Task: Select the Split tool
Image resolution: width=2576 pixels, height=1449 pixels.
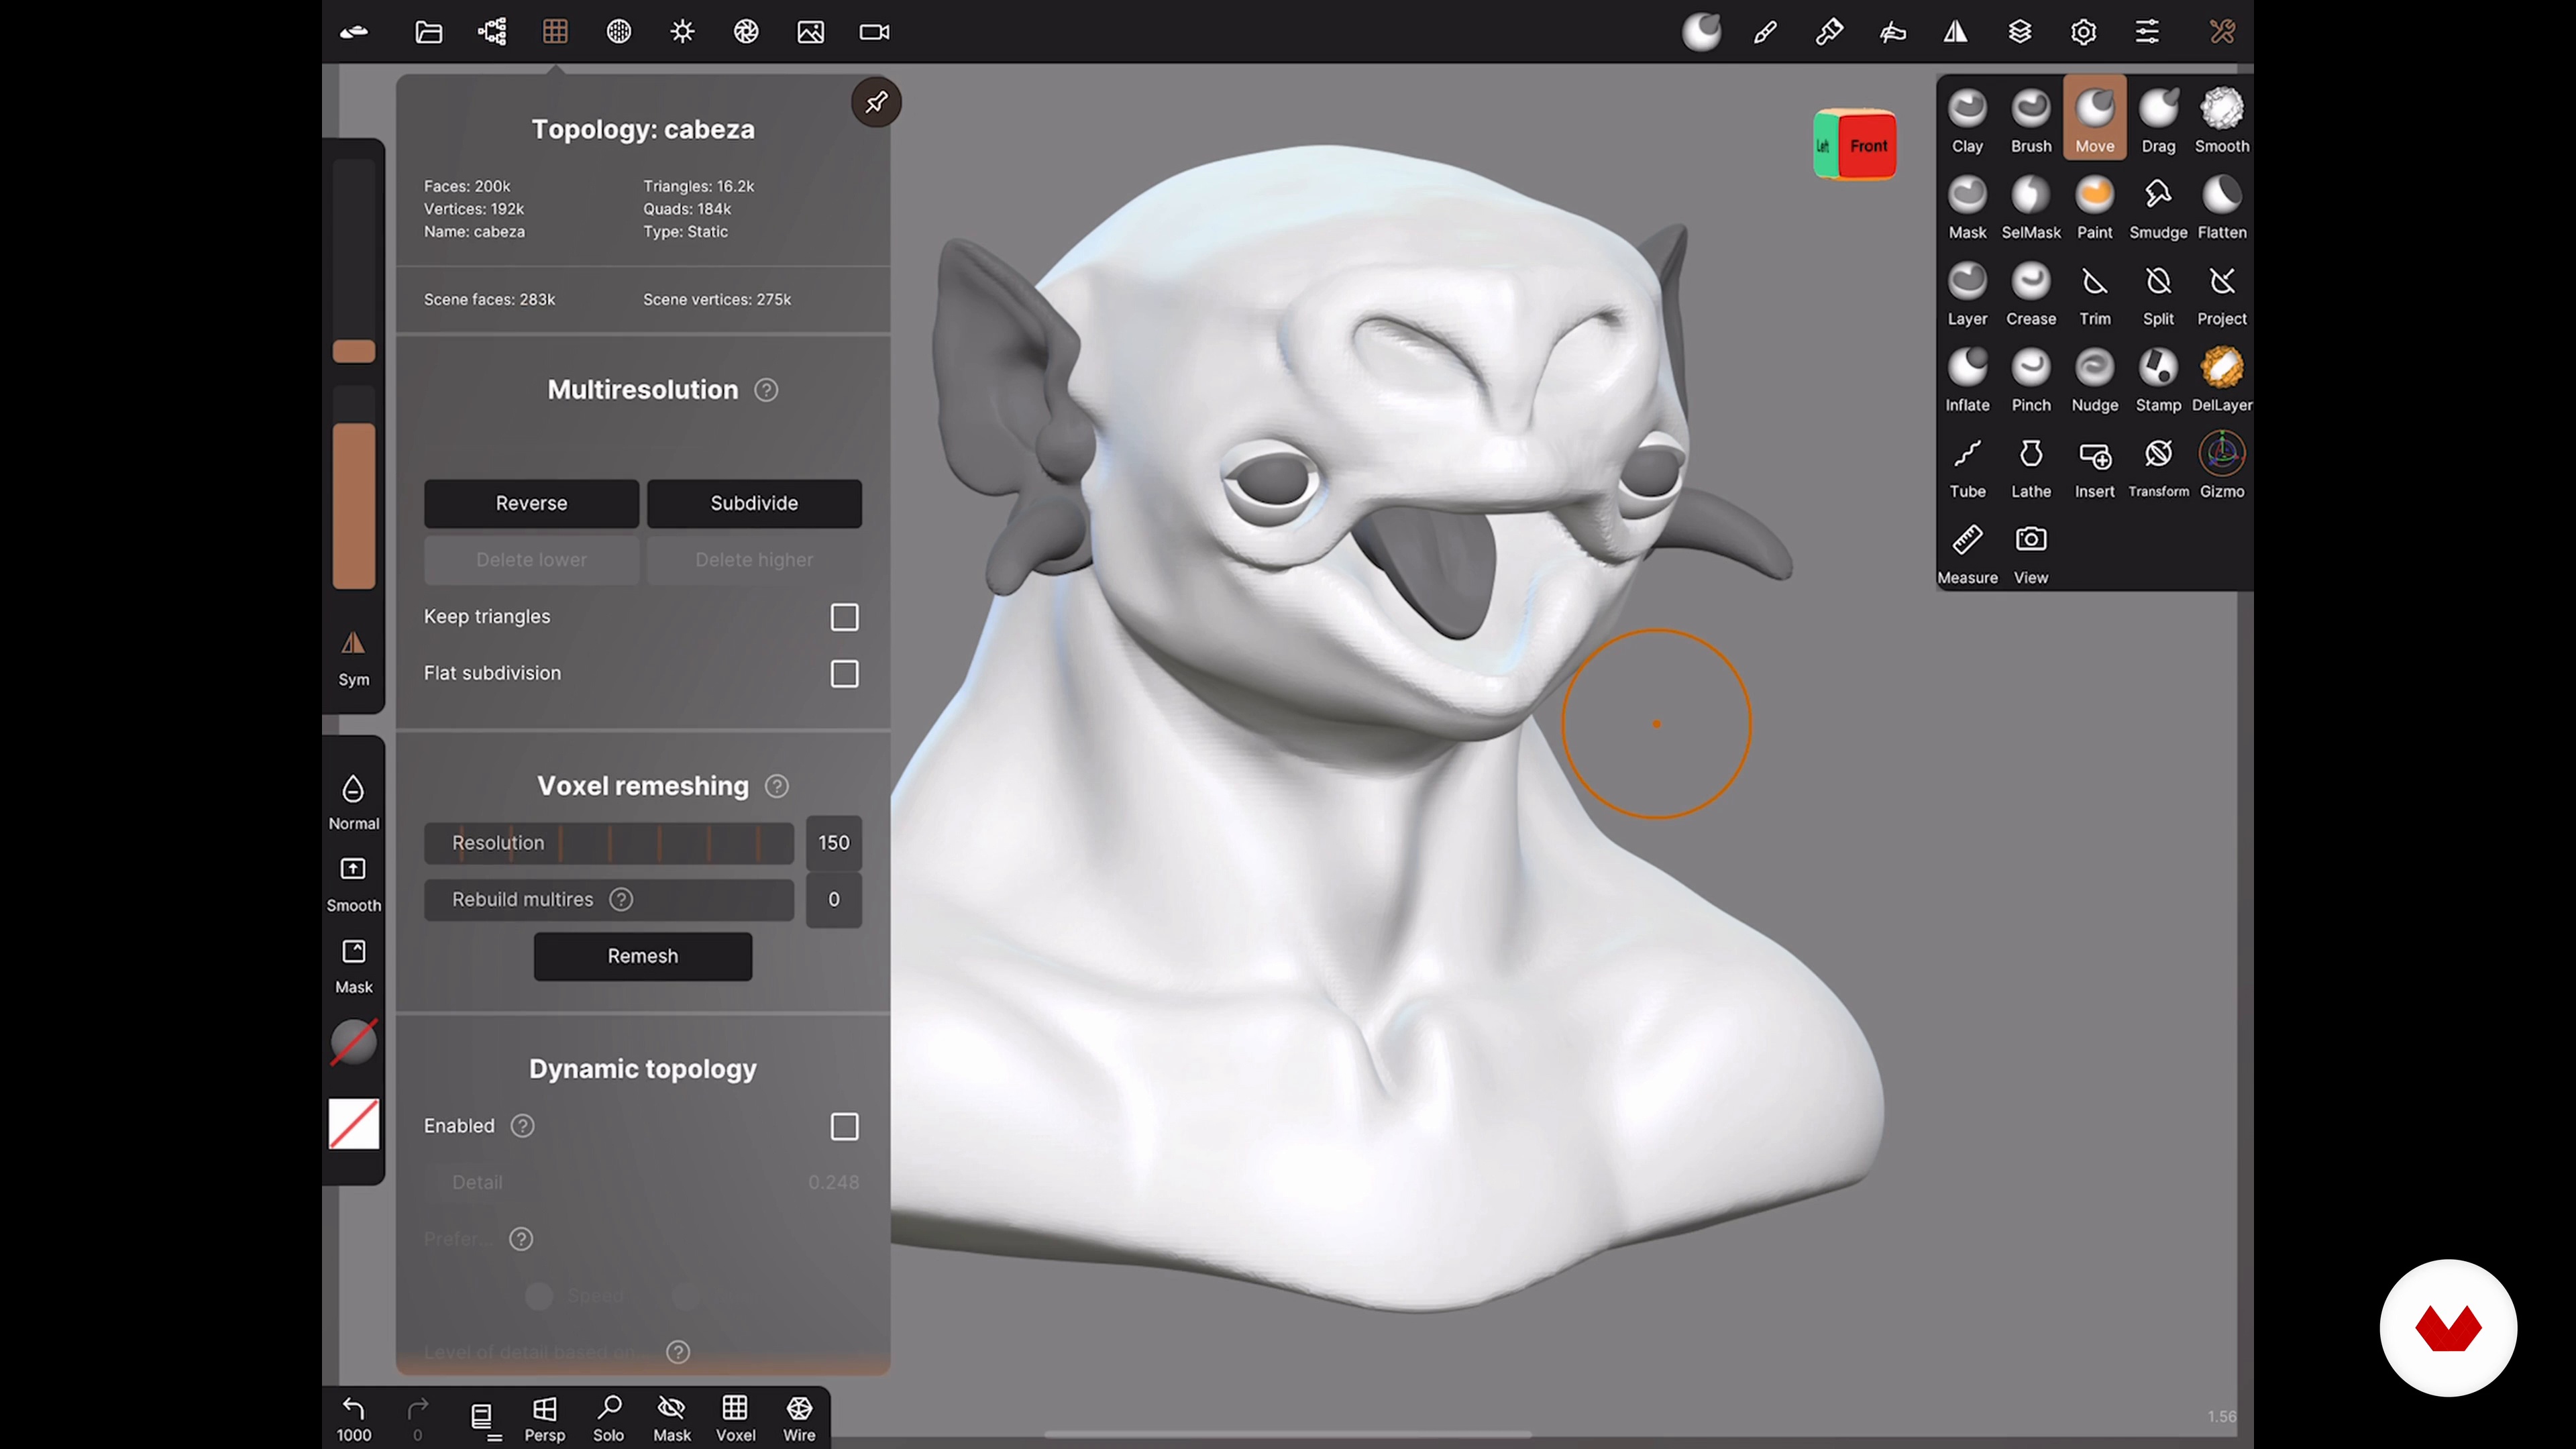Action: coord(2158,292)
